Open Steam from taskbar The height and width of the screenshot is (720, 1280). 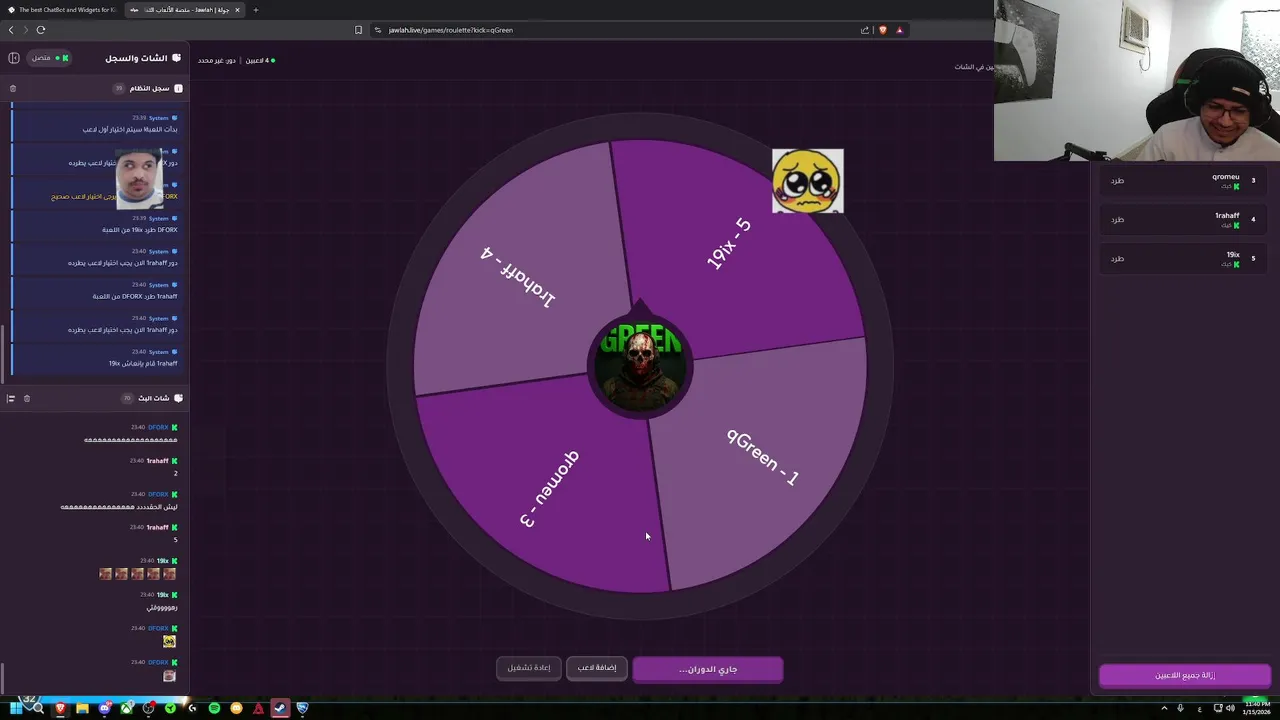(280, 708)
